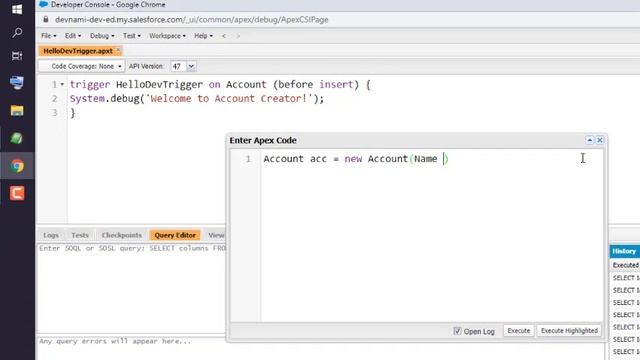Switch to the Logs tab
The image size is (640, 360).
click(x=51, y=235)
